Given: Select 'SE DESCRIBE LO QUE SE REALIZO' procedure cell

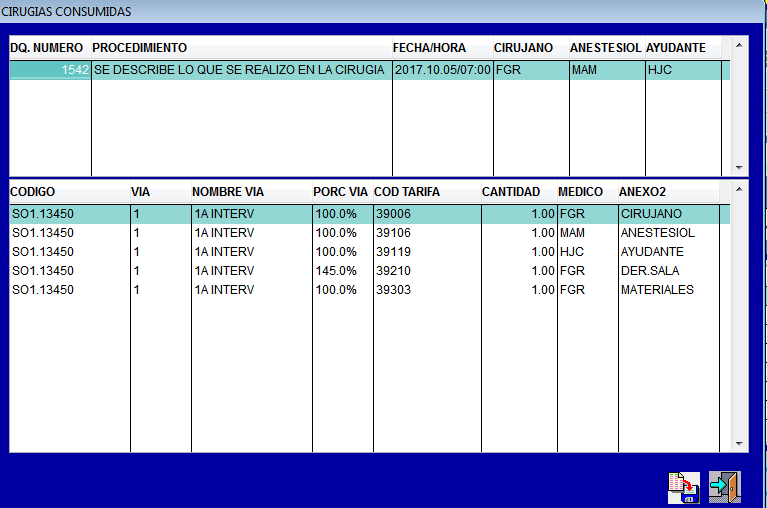Looking at the screenshot, I should coord(242,70).
